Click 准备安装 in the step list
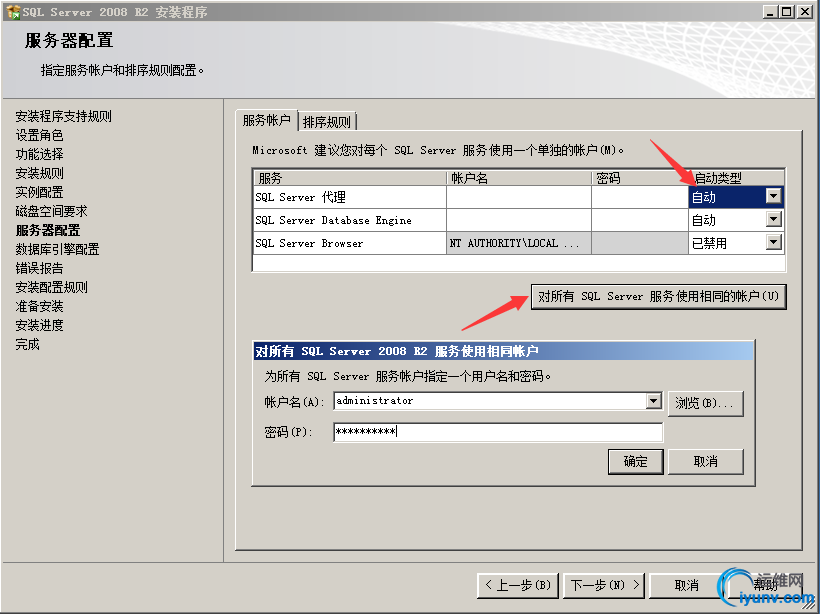The width and height of the screenshot is (820, 614). [x=39, y=306]
